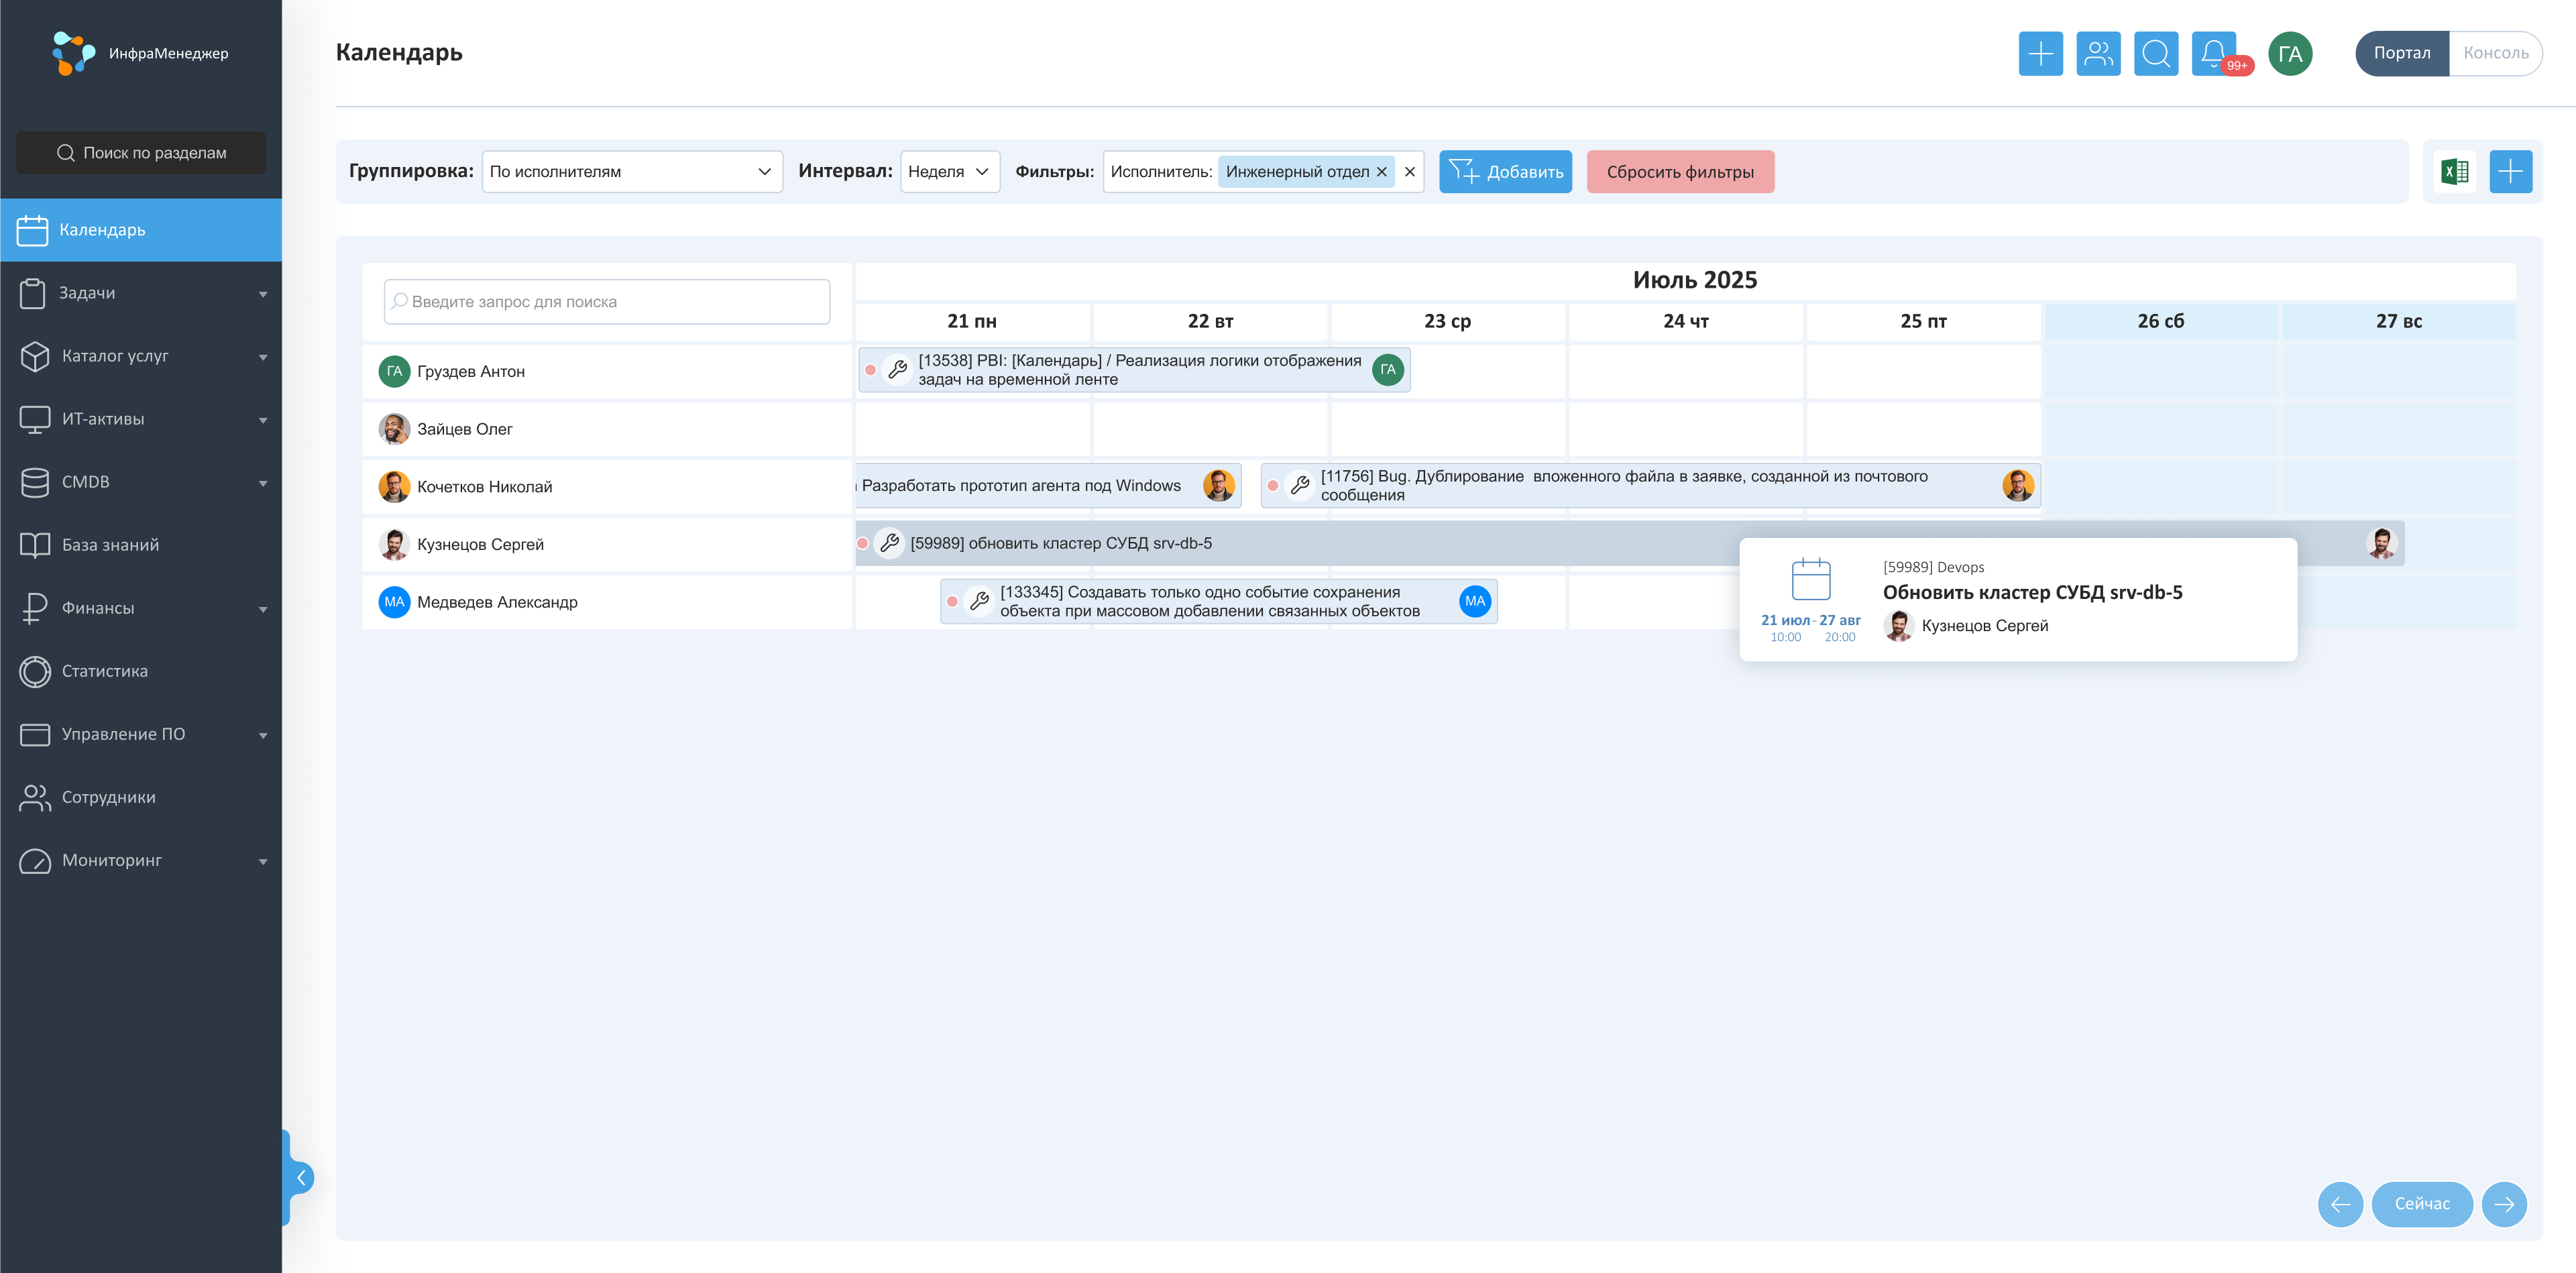Click the global search magnifier icon
Screen dimensions: 2576x1273
coord(2155,53)
